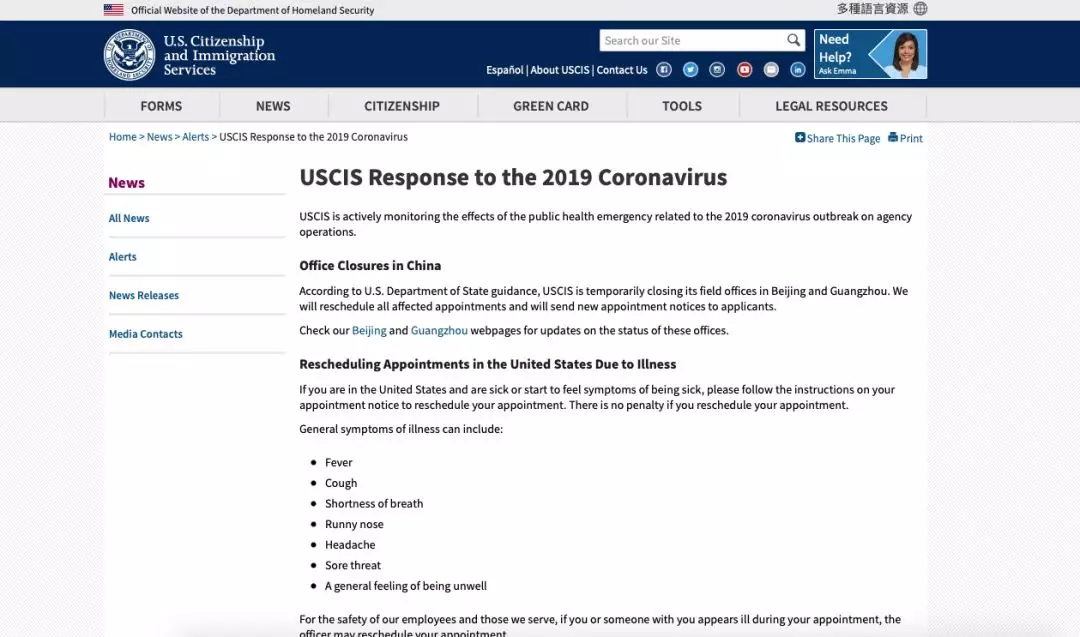Open the multilingual resources link 多種語言資源
Screen dimensions: 1080x637
coord(873,9)
